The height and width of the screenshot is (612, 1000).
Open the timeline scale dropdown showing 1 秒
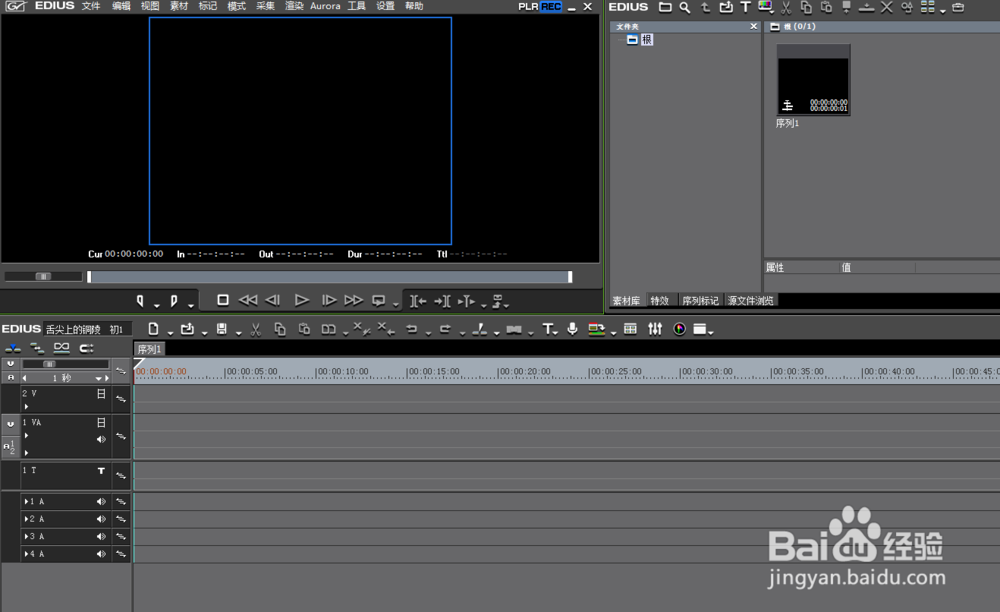point(98,379)
